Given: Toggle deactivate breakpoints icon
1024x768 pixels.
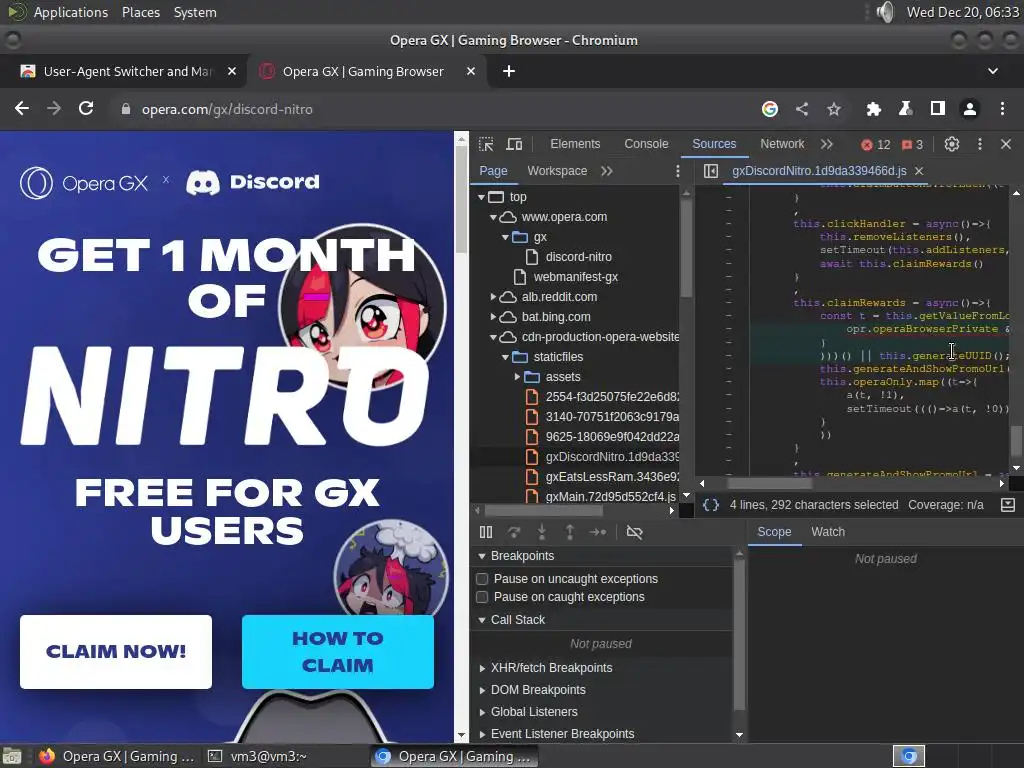Looking at the screenshot, I should tap(634, 532).
